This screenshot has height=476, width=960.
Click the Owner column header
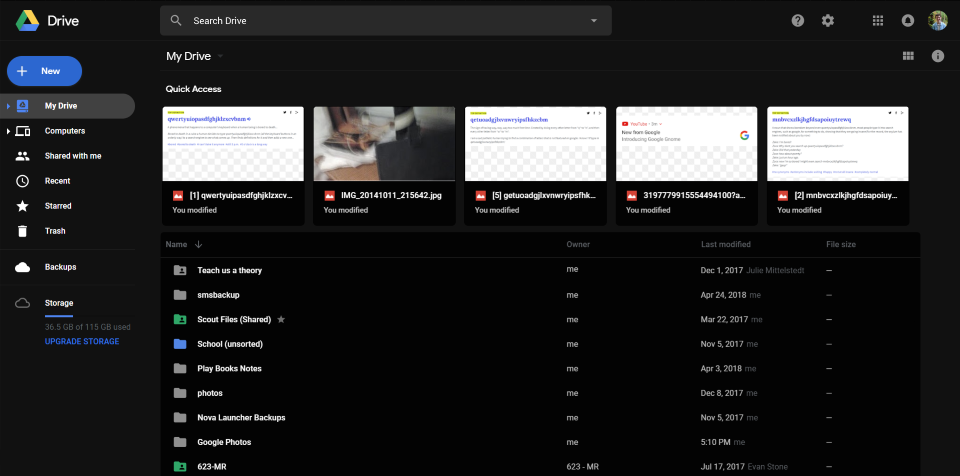[578, 244]
